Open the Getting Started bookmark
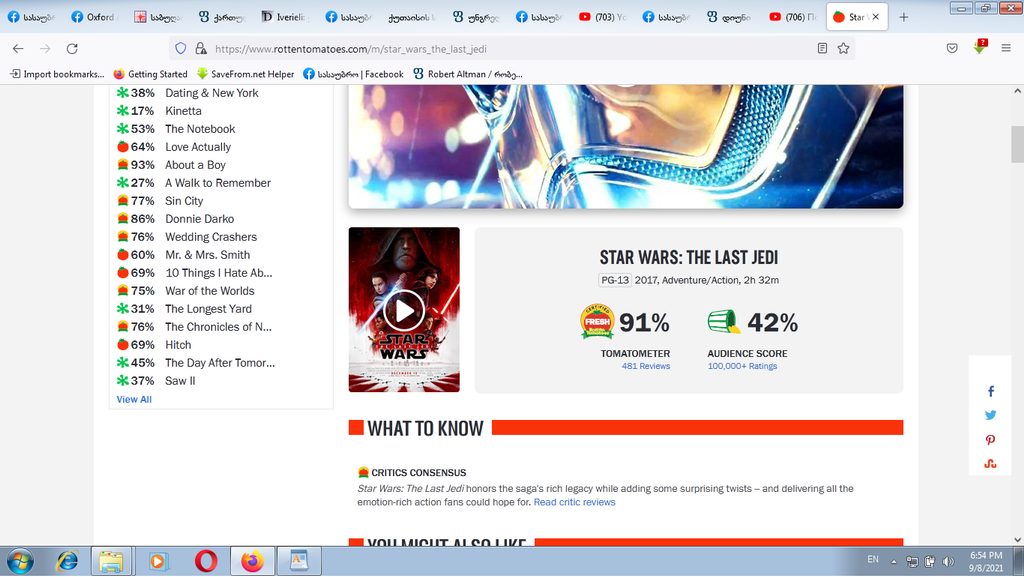The height and width of the screenshot is (577, 1024). point(150,74)
